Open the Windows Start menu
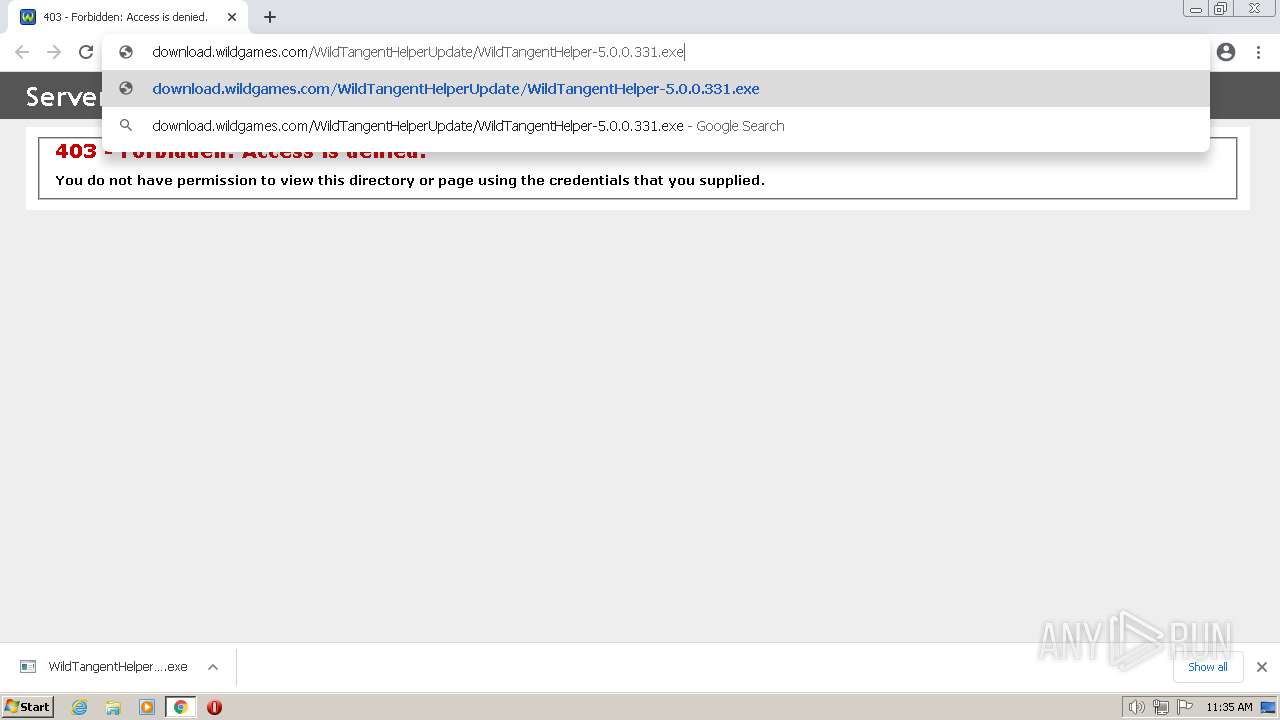 (x=27, y=707)
